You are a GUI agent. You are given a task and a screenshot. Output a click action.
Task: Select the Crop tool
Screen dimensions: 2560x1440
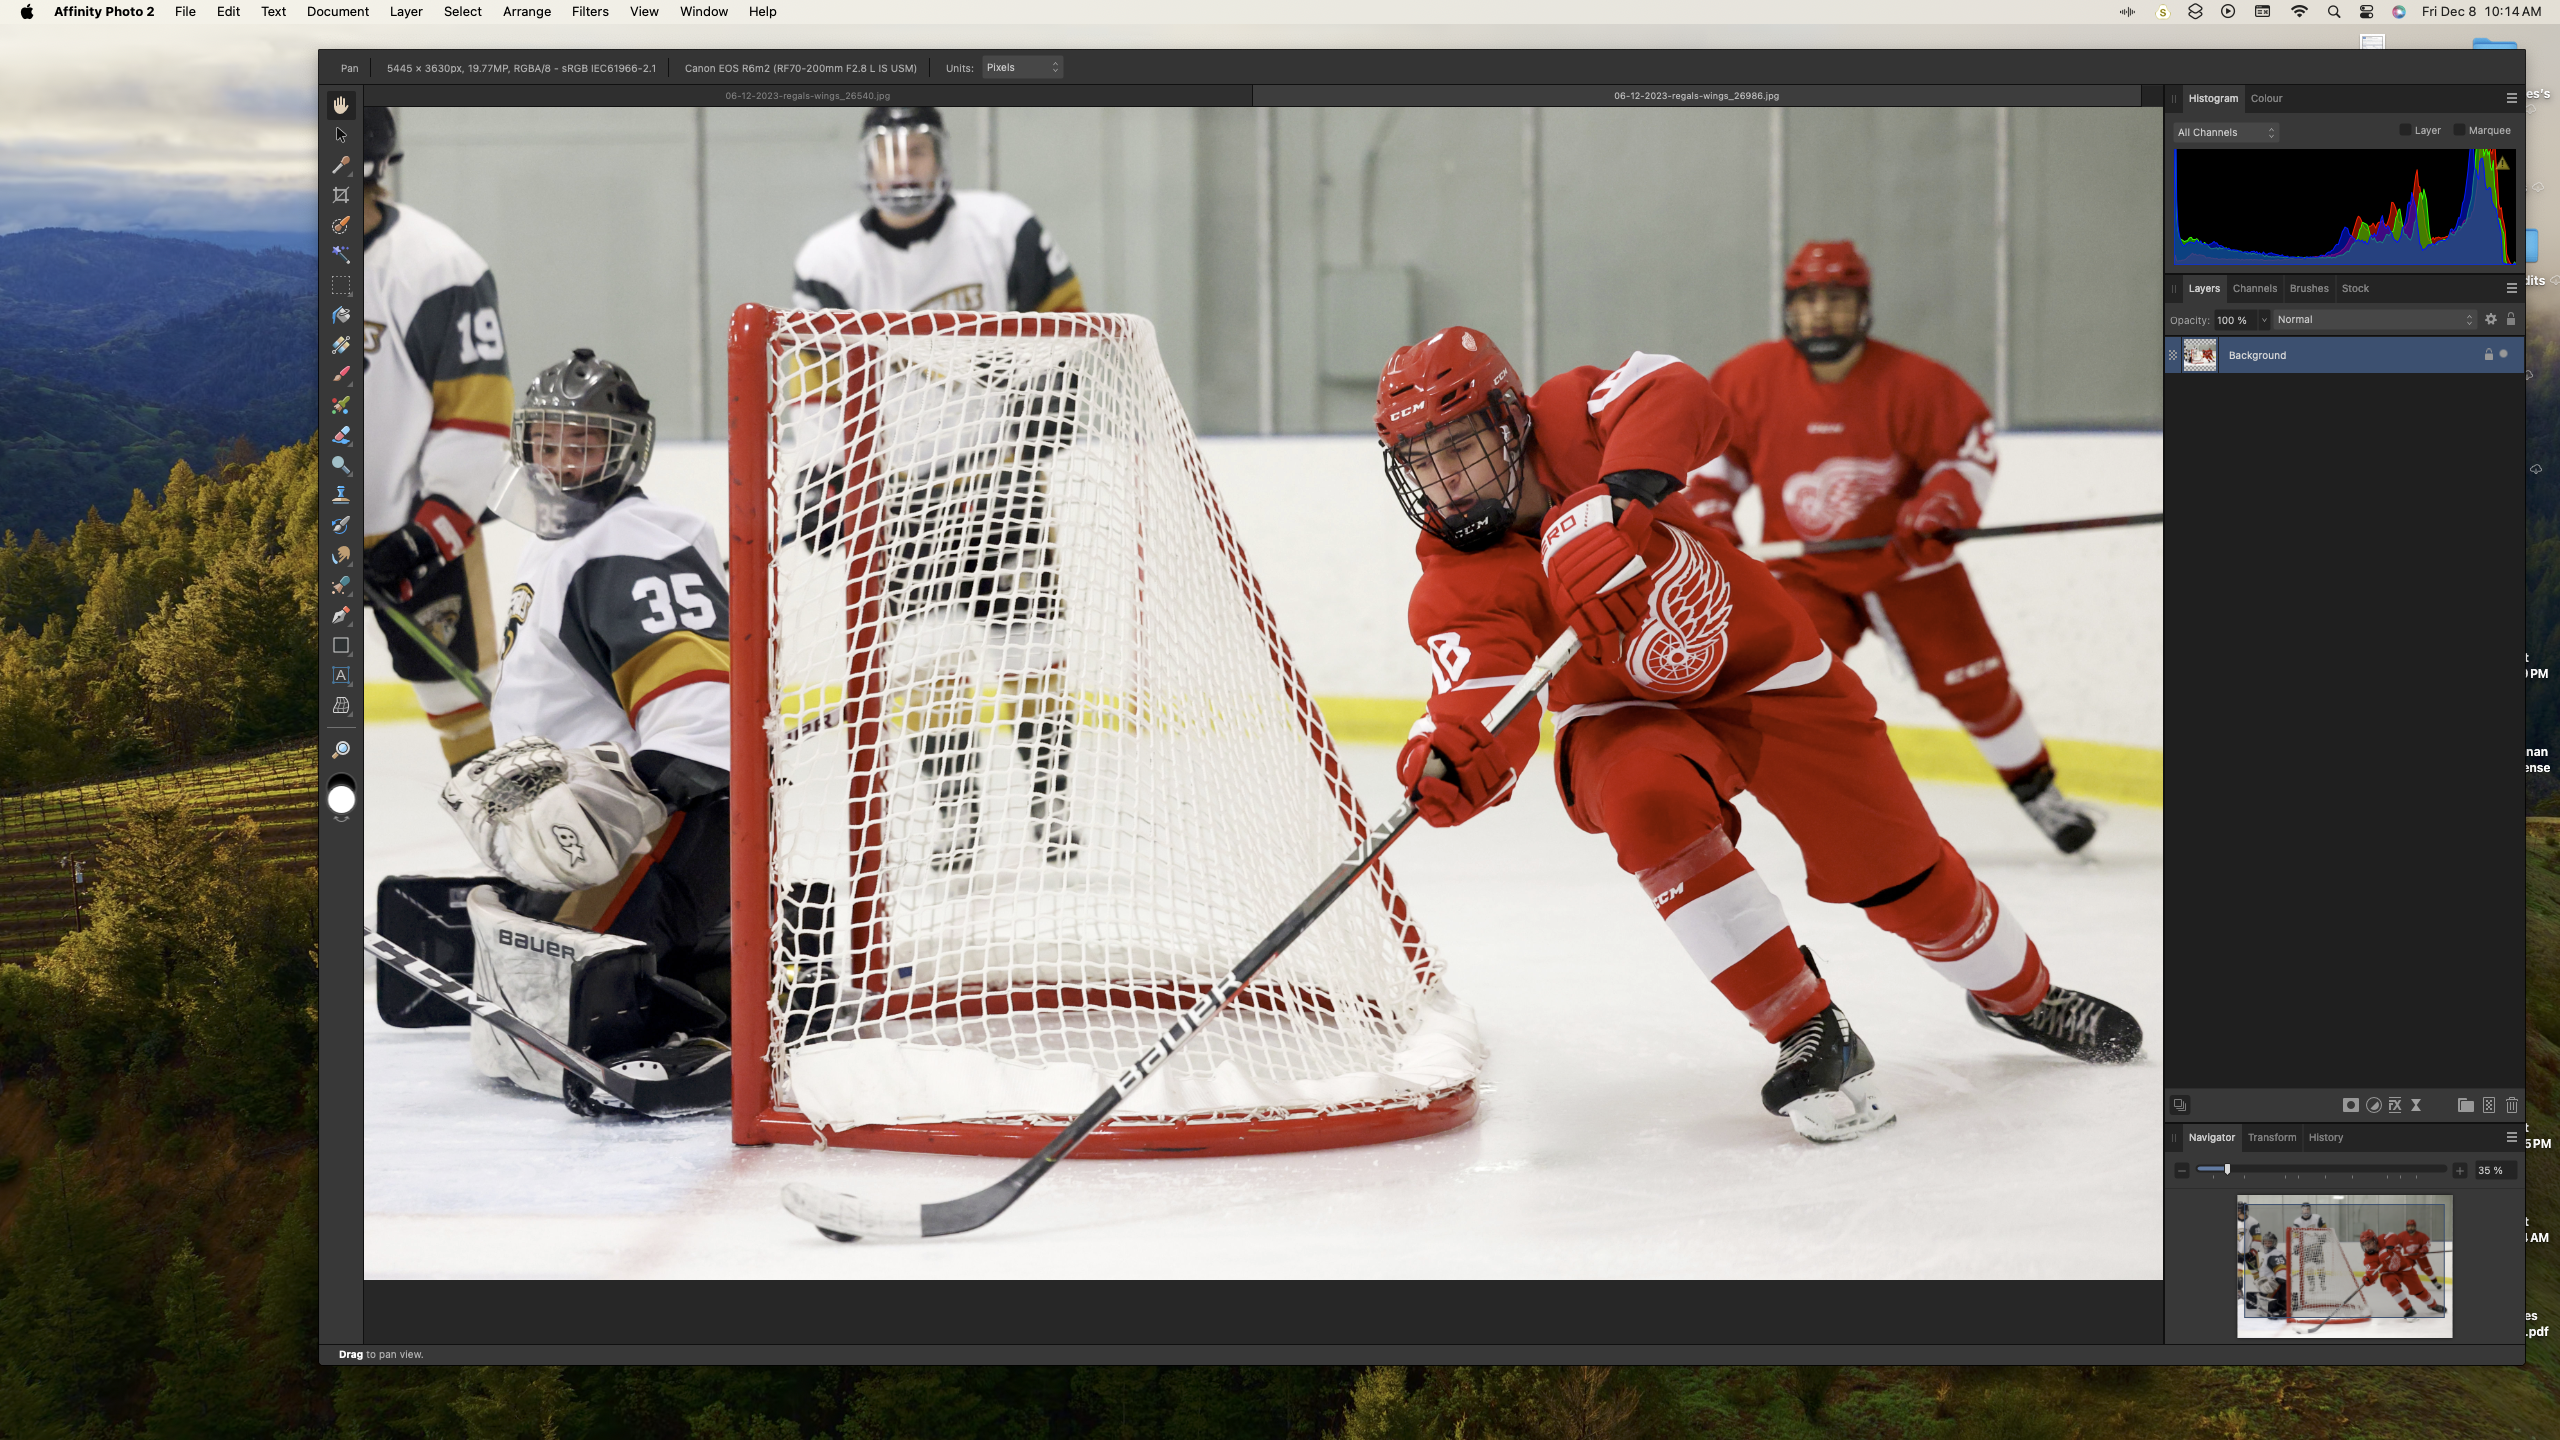[341, 195]
